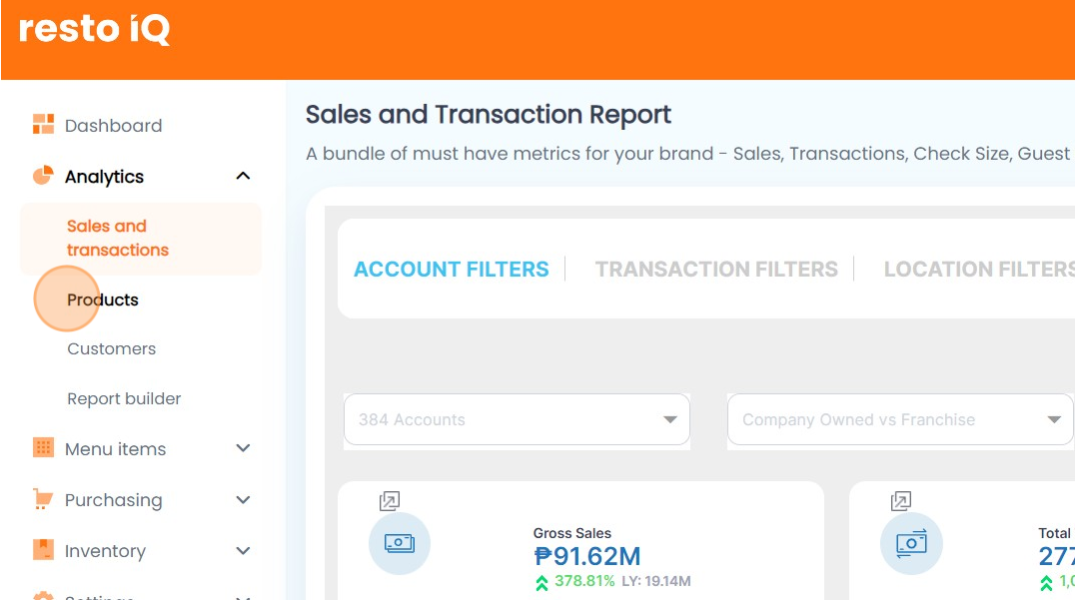Click the Inventory box icon
Image resolution: width=1076 pixels, height=600 pixels.
point(43,550)
